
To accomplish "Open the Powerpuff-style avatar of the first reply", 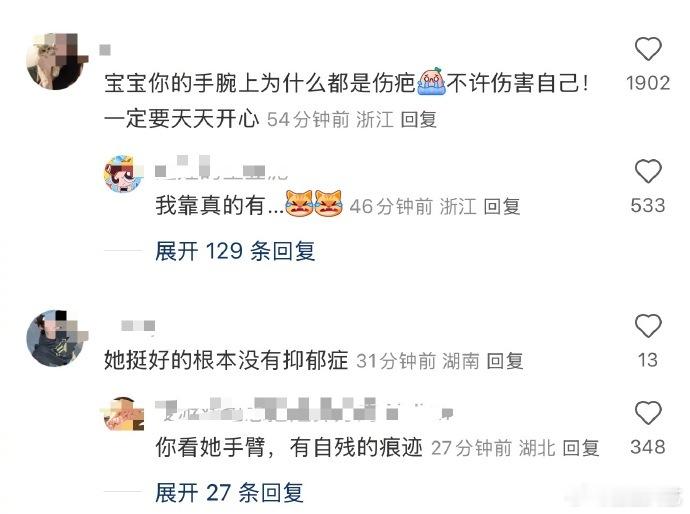I will click(x=124, y=174).
